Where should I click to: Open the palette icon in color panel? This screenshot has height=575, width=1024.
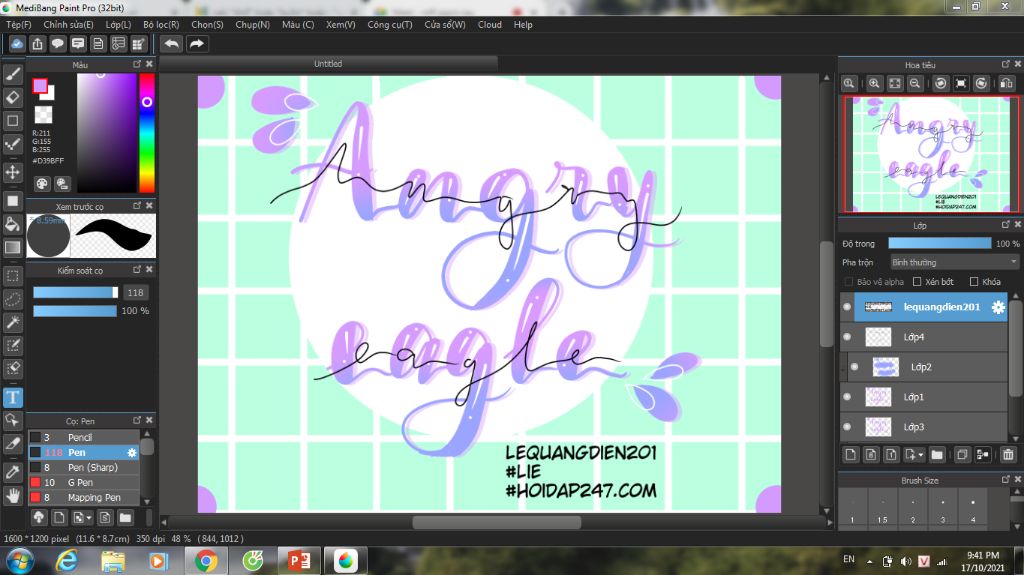(x=42, y=184)
